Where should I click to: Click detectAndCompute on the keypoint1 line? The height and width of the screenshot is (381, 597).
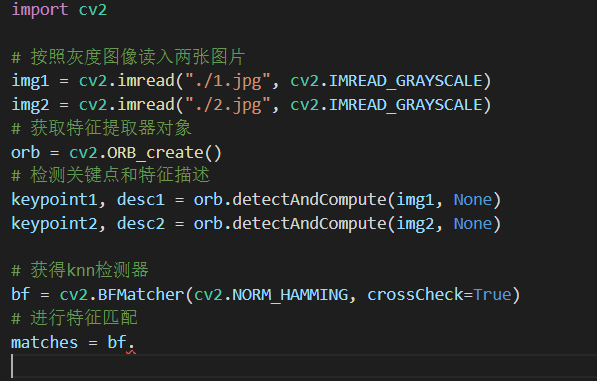point(309,200)
